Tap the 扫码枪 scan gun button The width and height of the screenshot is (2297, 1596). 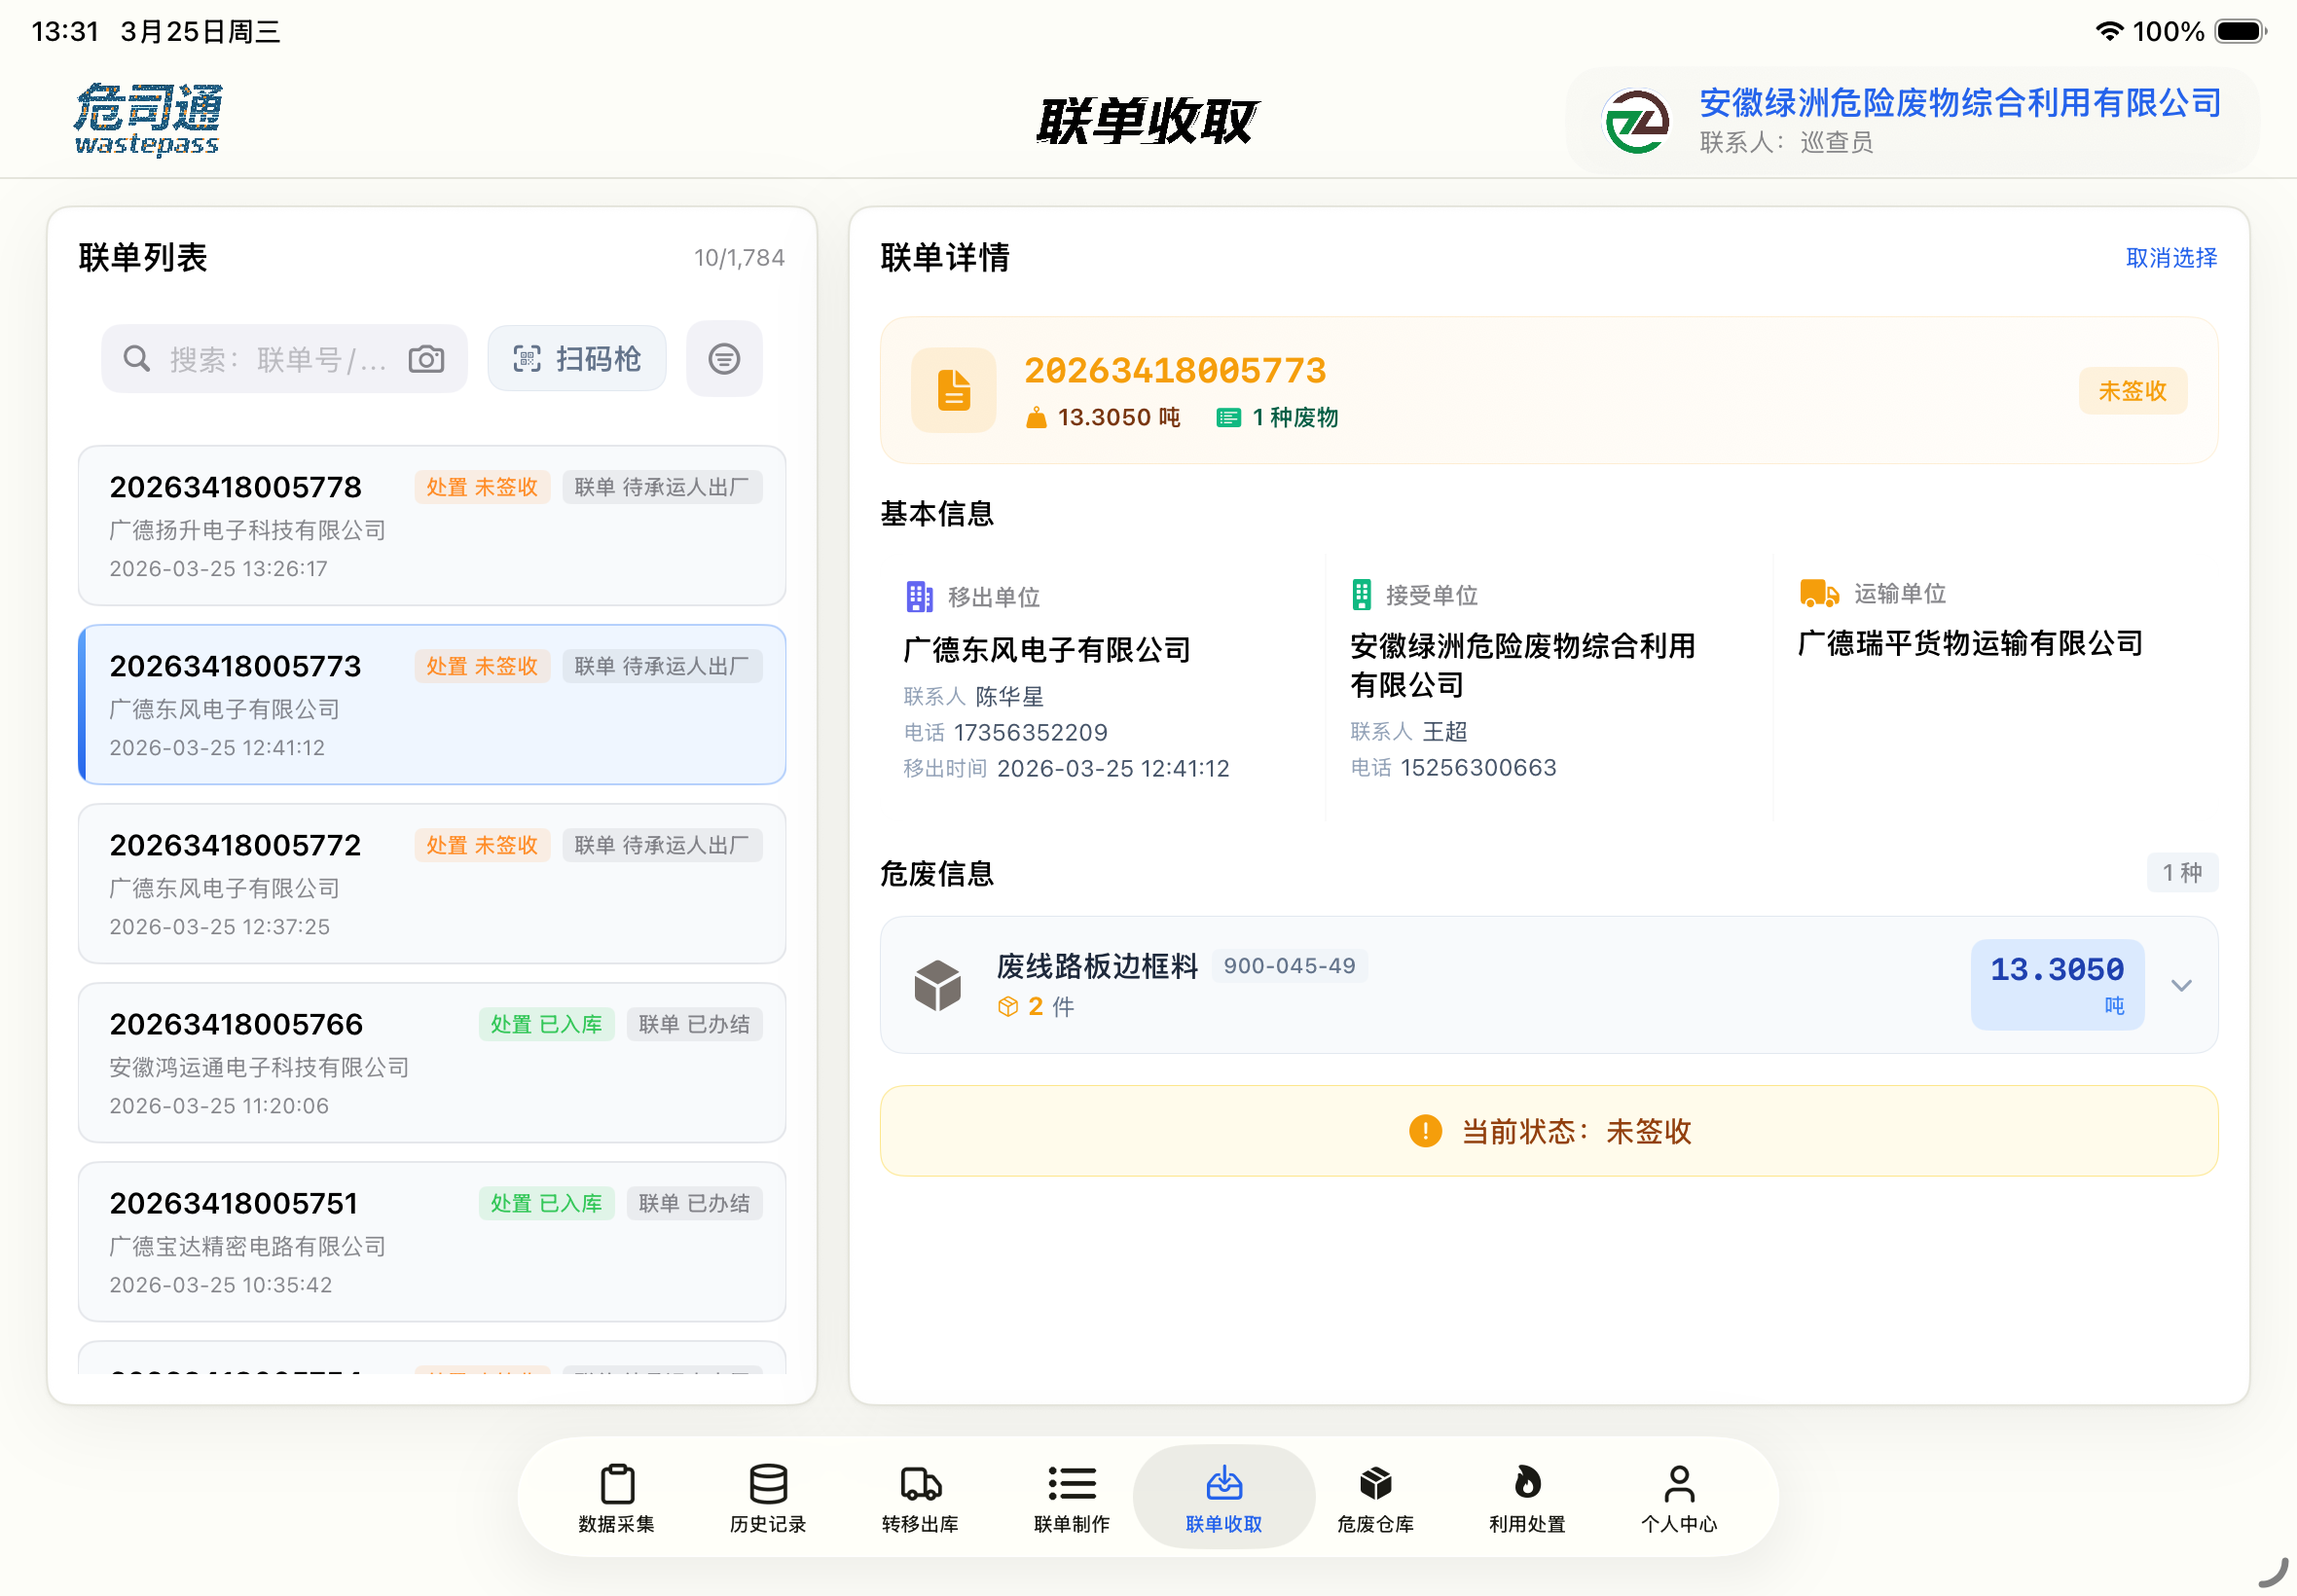coord(577,359)
